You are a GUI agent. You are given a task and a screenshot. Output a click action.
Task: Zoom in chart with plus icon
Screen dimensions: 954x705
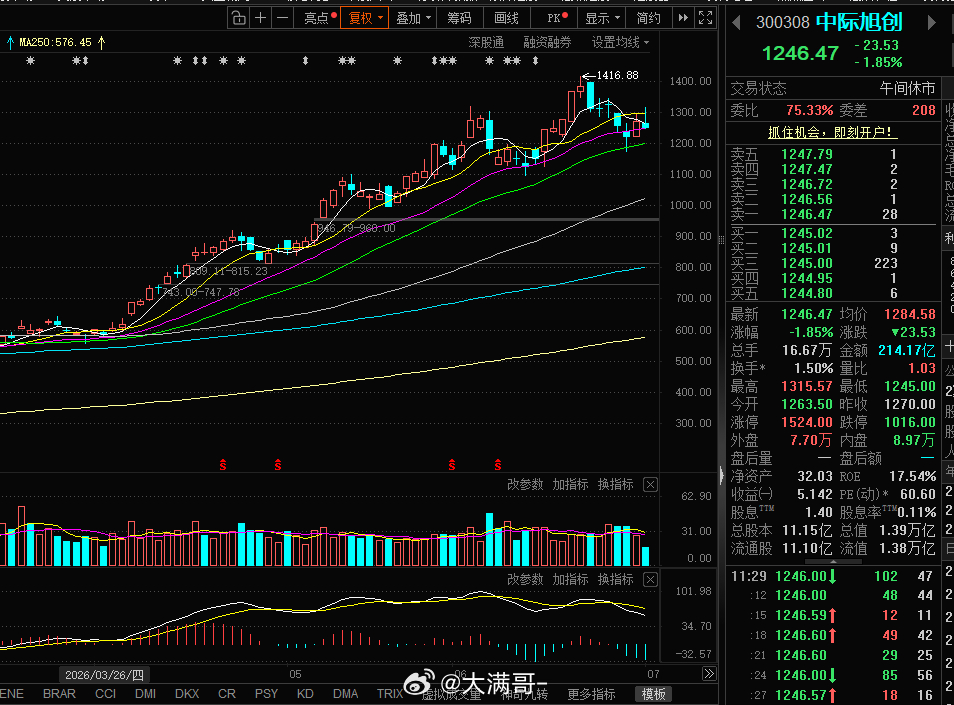click(x=260, y=18)
